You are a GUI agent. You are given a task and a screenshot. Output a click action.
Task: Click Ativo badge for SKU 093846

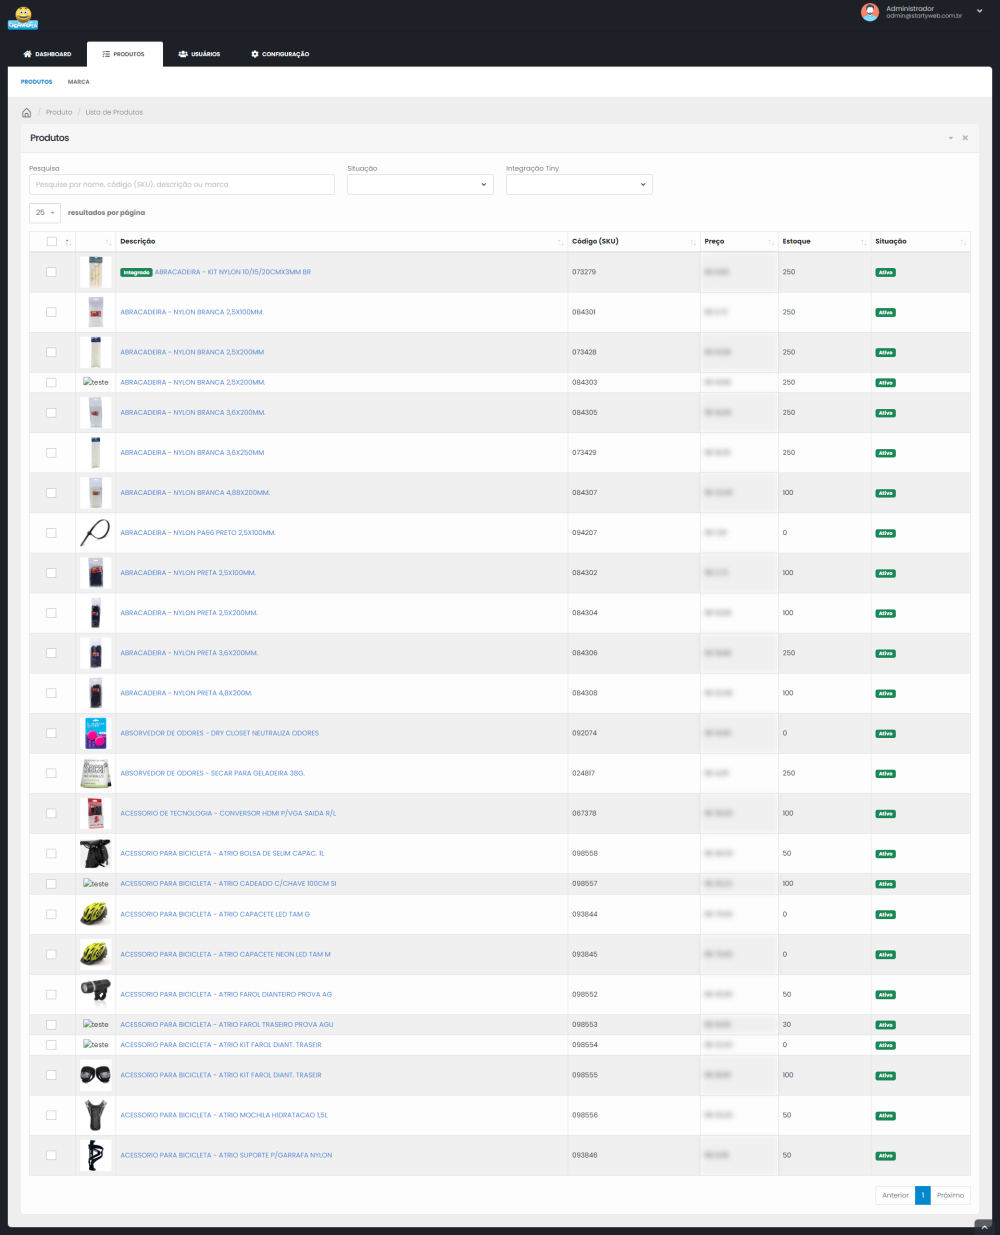click(x=885, y=1156)
